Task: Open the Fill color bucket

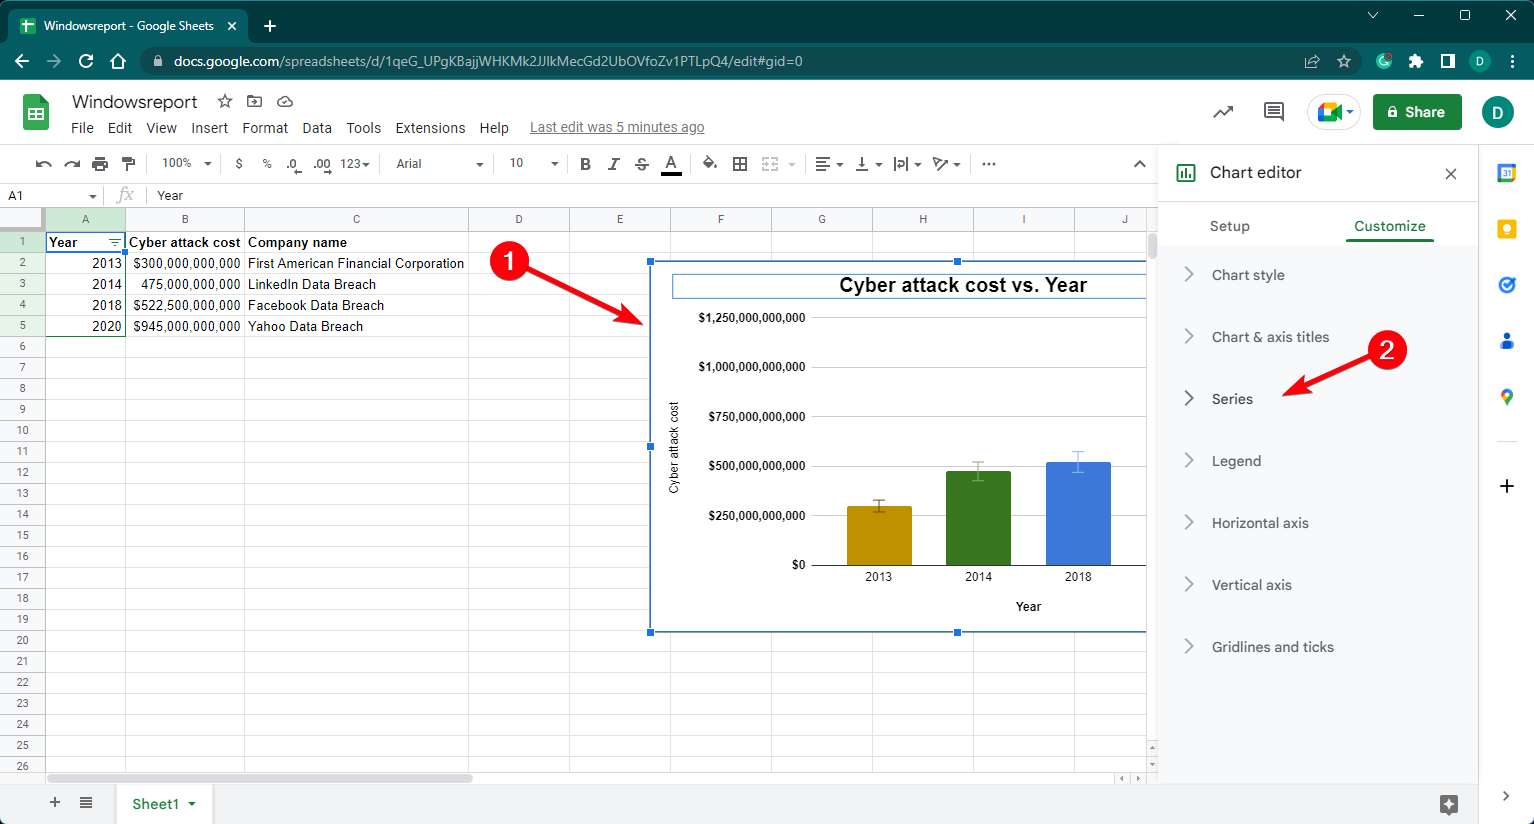Action: (x=709, y=164)
